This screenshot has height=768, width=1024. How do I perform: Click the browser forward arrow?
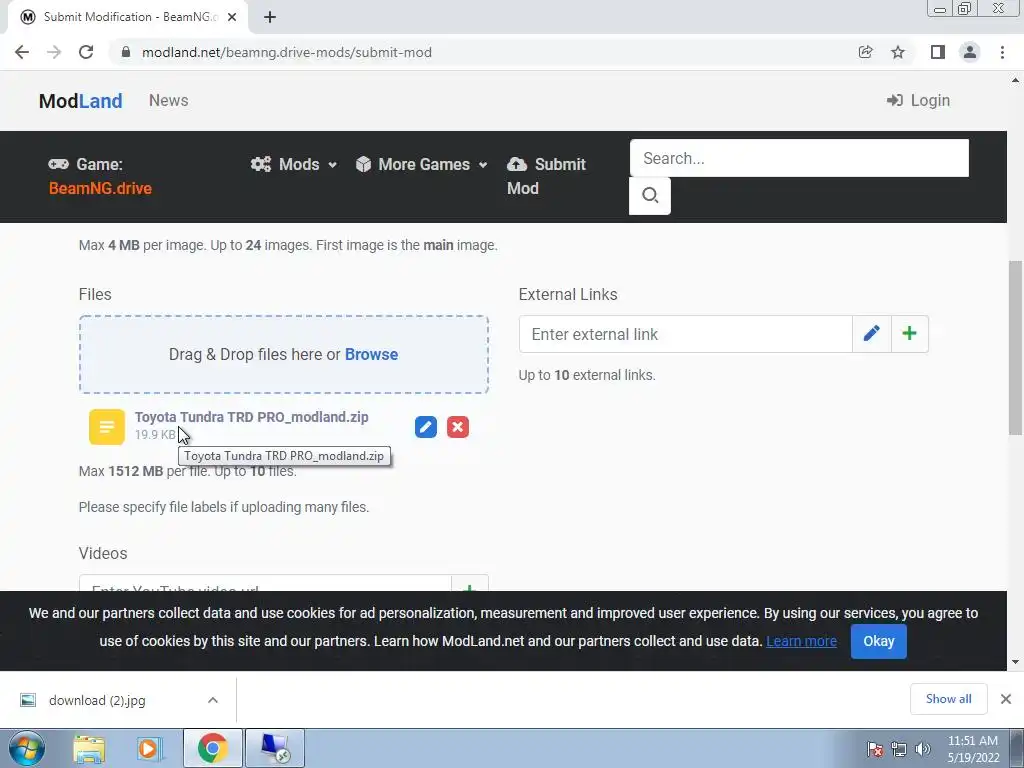(54, 52)
